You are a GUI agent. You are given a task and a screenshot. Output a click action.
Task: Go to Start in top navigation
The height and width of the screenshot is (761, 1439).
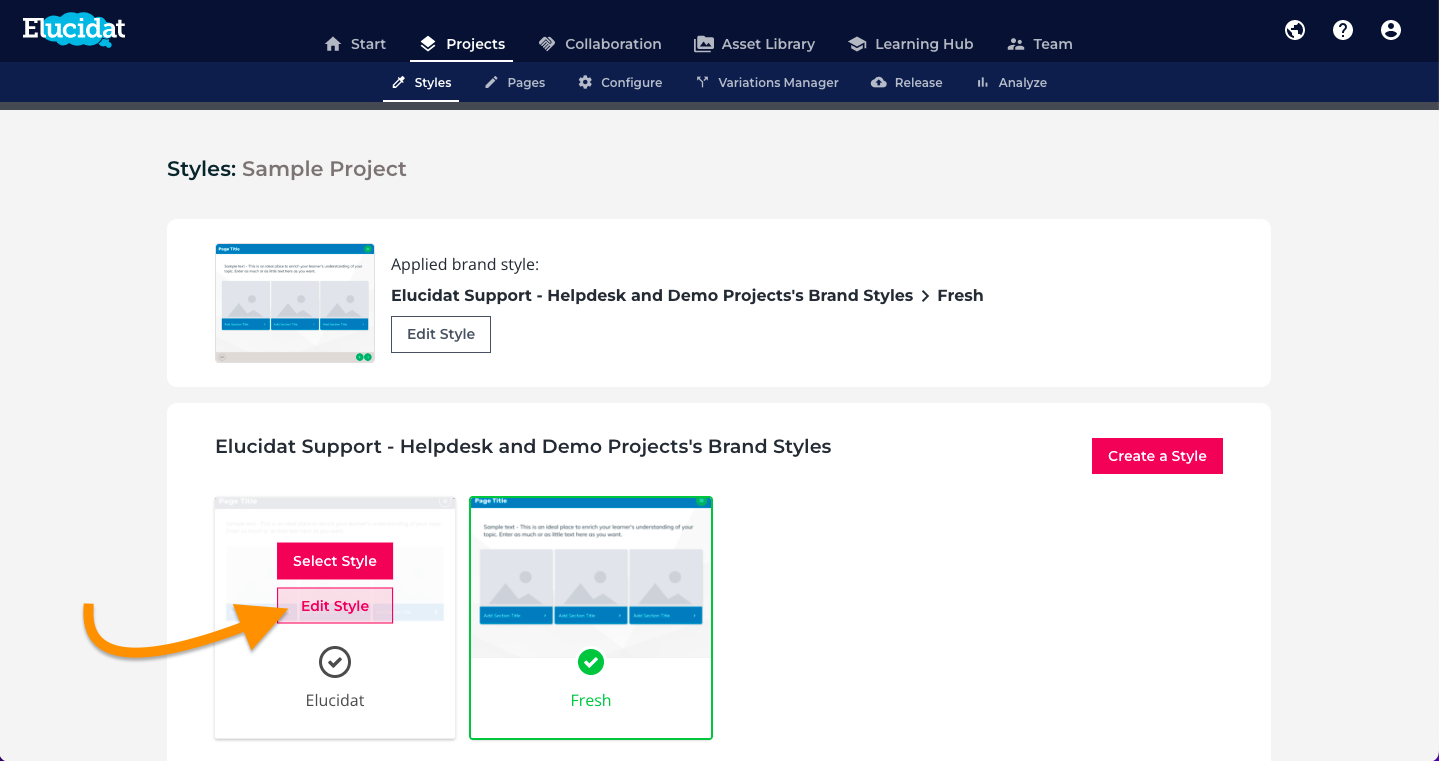pos(355,44)
